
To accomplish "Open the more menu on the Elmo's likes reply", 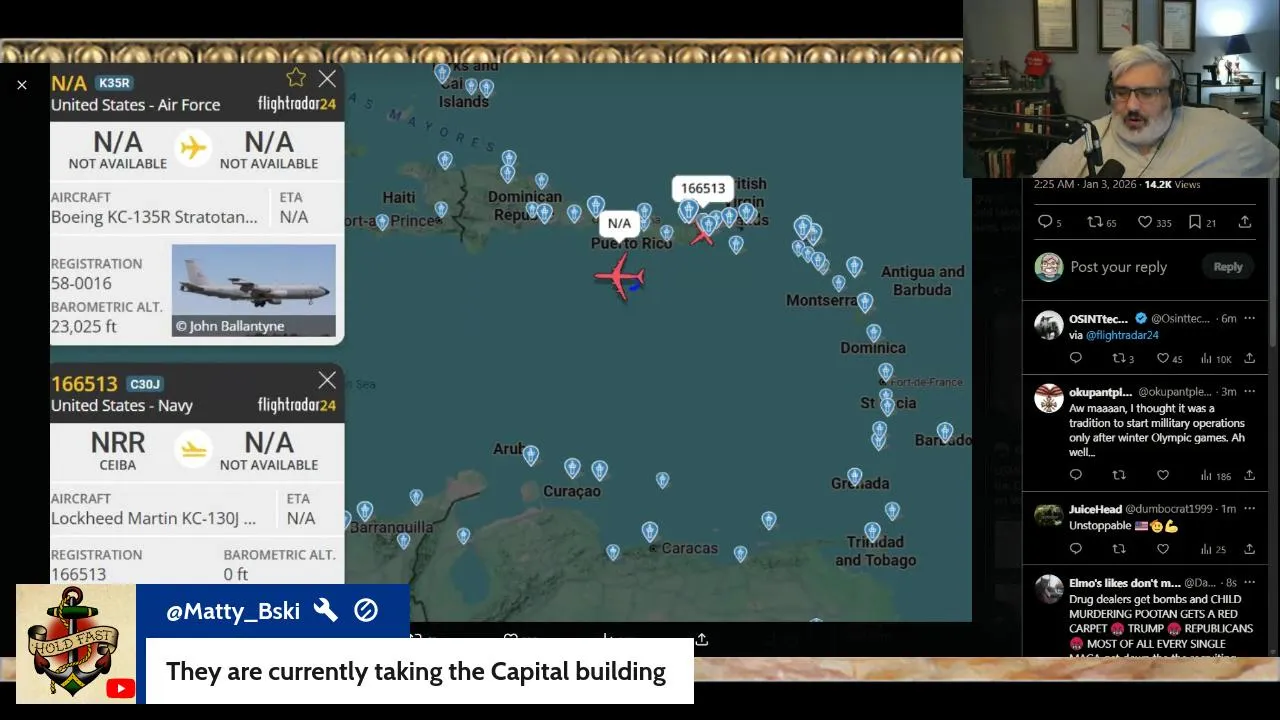I will point(1249,582).
